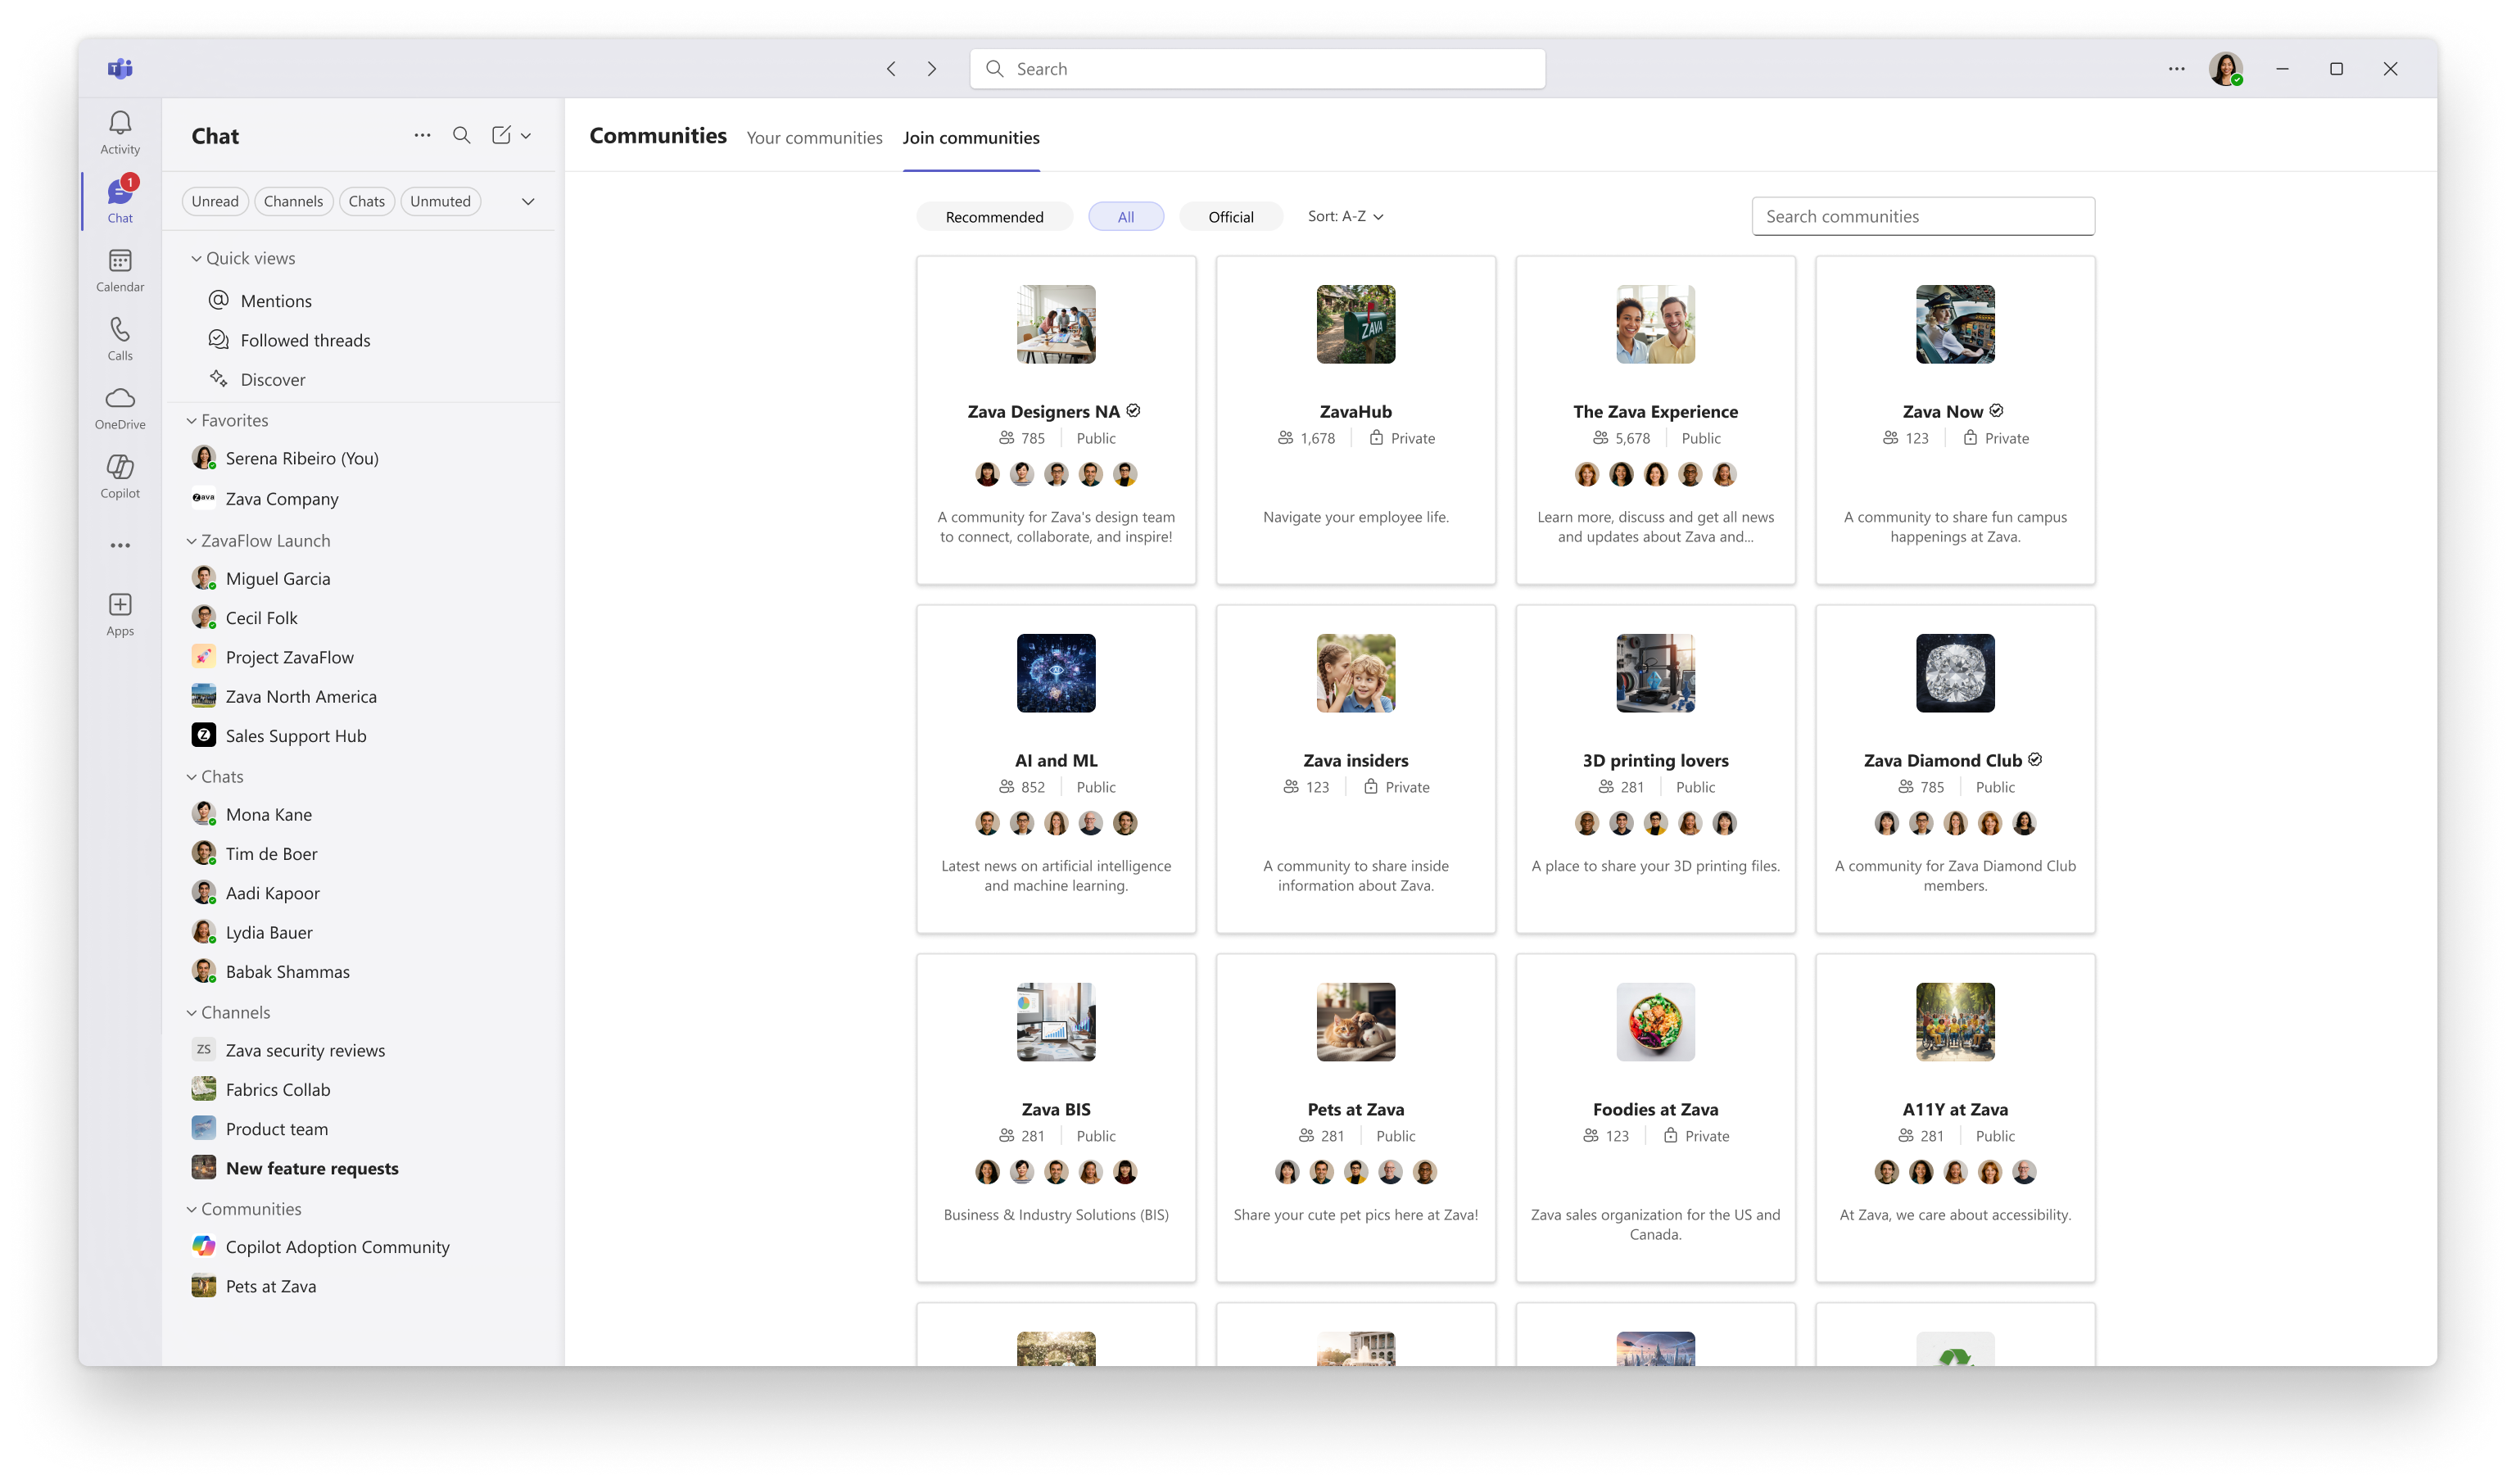Switch the community filter to Official
The image size is (2516, 1484).
tap(1230, 216)
